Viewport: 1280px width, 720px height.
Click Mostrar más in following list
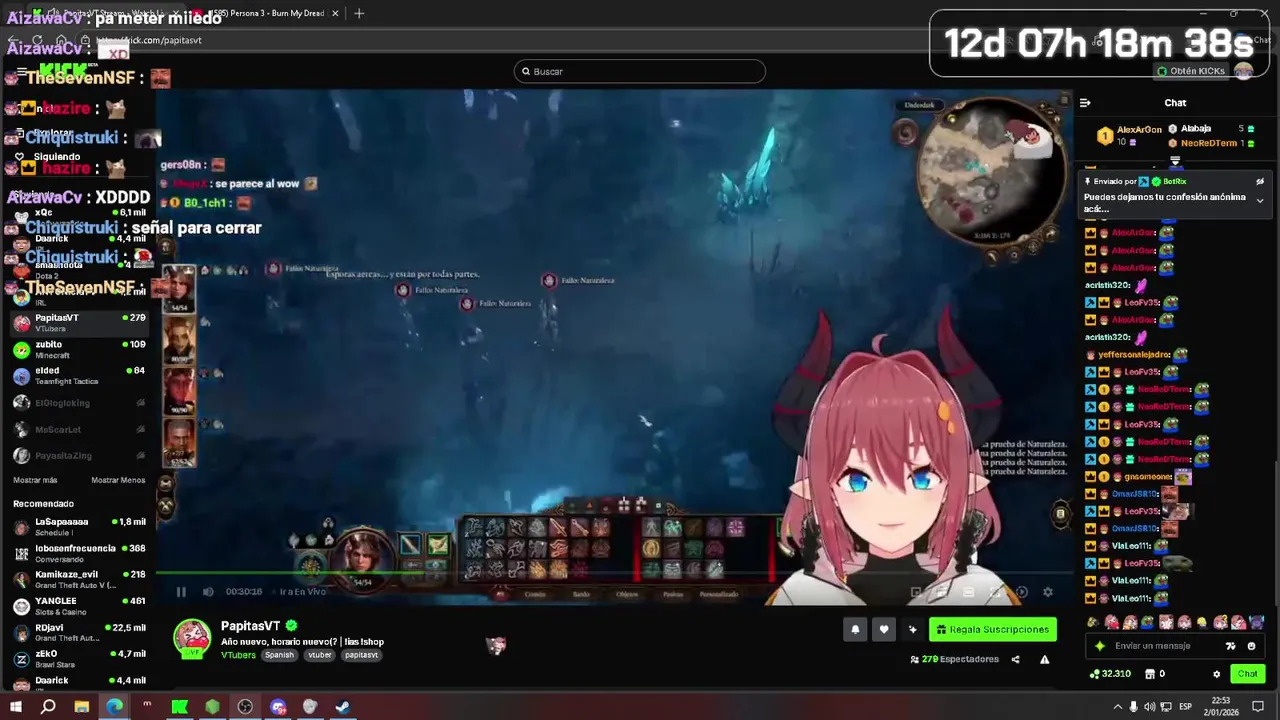coord(35,480)
